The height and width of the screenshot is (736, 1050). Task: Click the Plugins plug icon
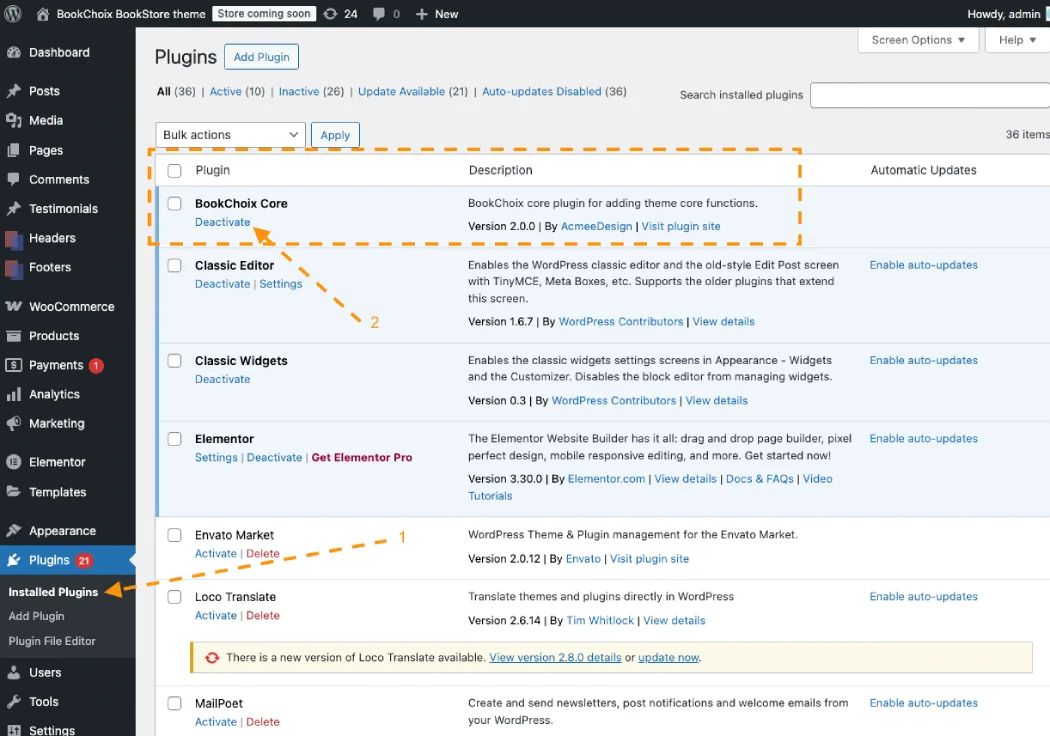point(13,561)
